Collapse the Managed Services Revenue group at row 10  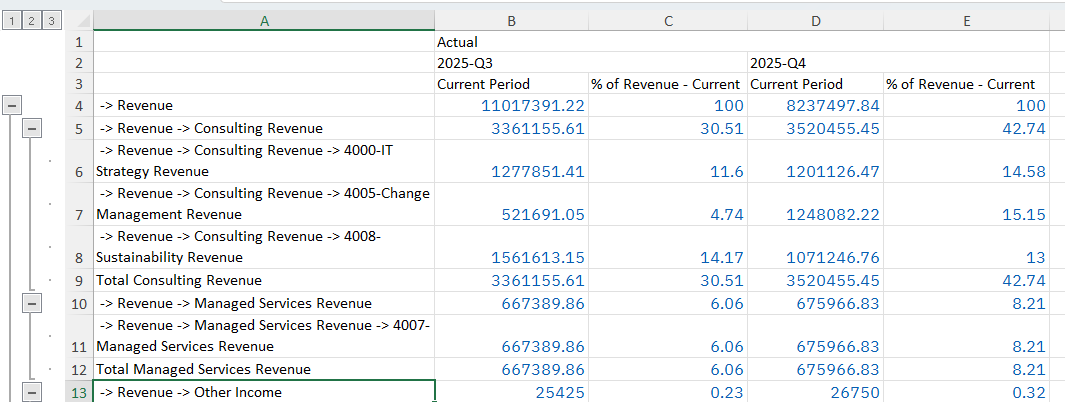pos(32,303)
